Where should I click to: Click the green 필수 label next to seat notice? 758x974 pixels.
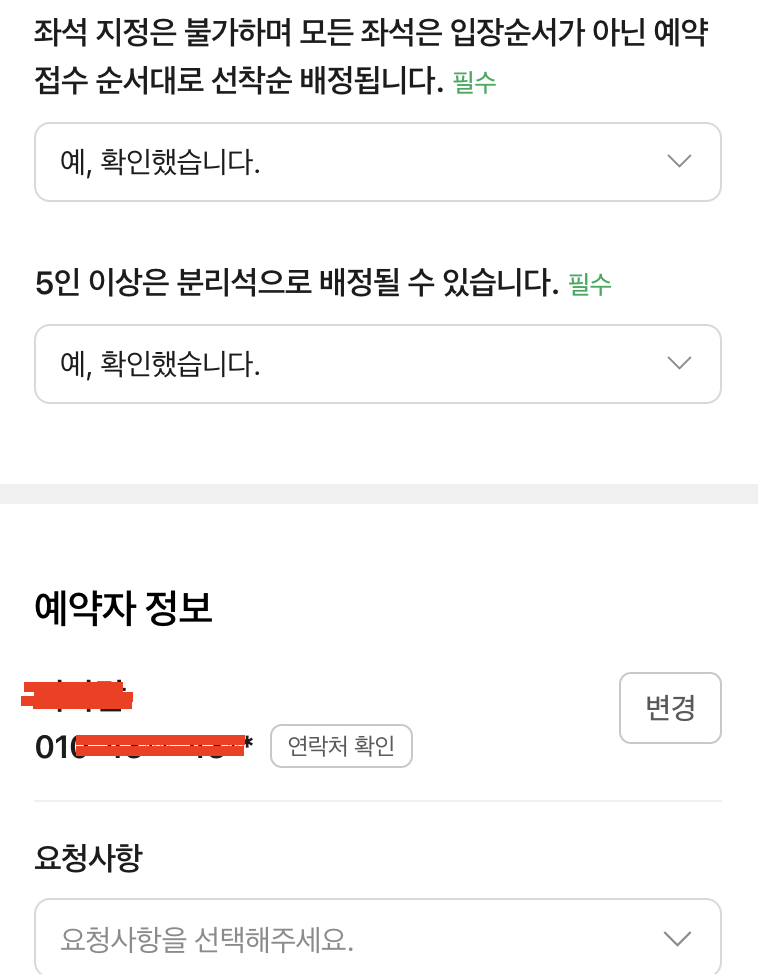click(x=475, y=84)
